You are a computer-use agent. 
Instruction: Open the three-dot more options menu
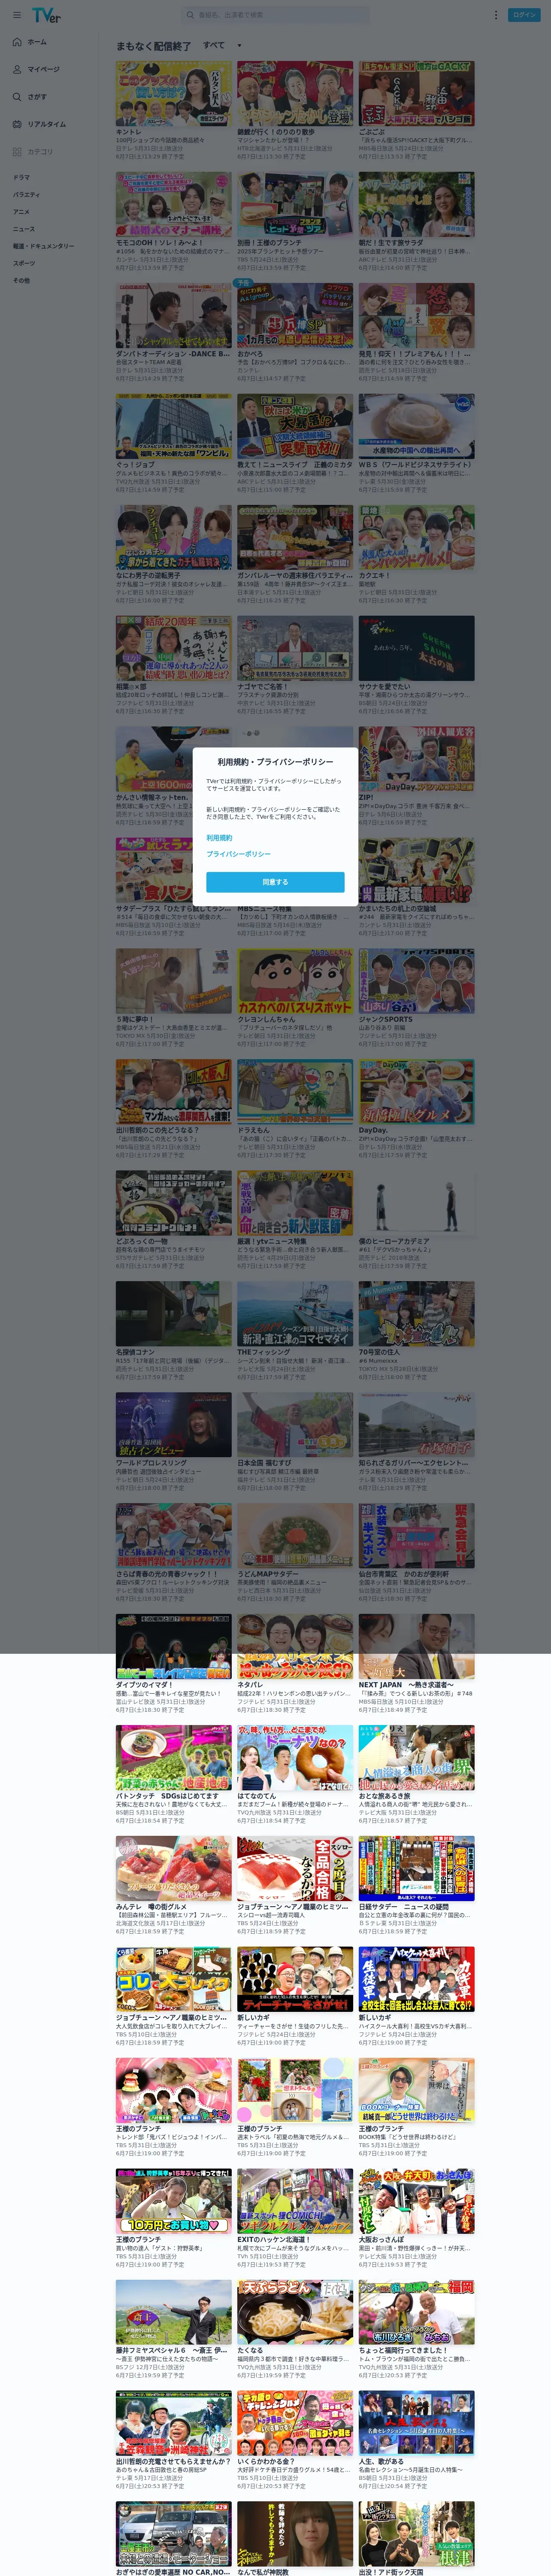click(495, 15)
